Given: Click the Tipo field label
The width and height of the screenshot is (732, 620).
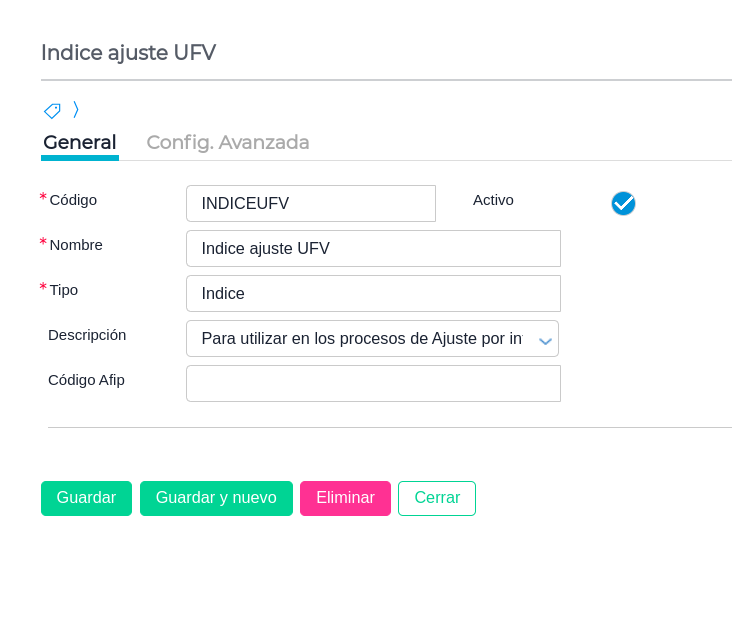Looking at the screenshot, I should point(64,290).
